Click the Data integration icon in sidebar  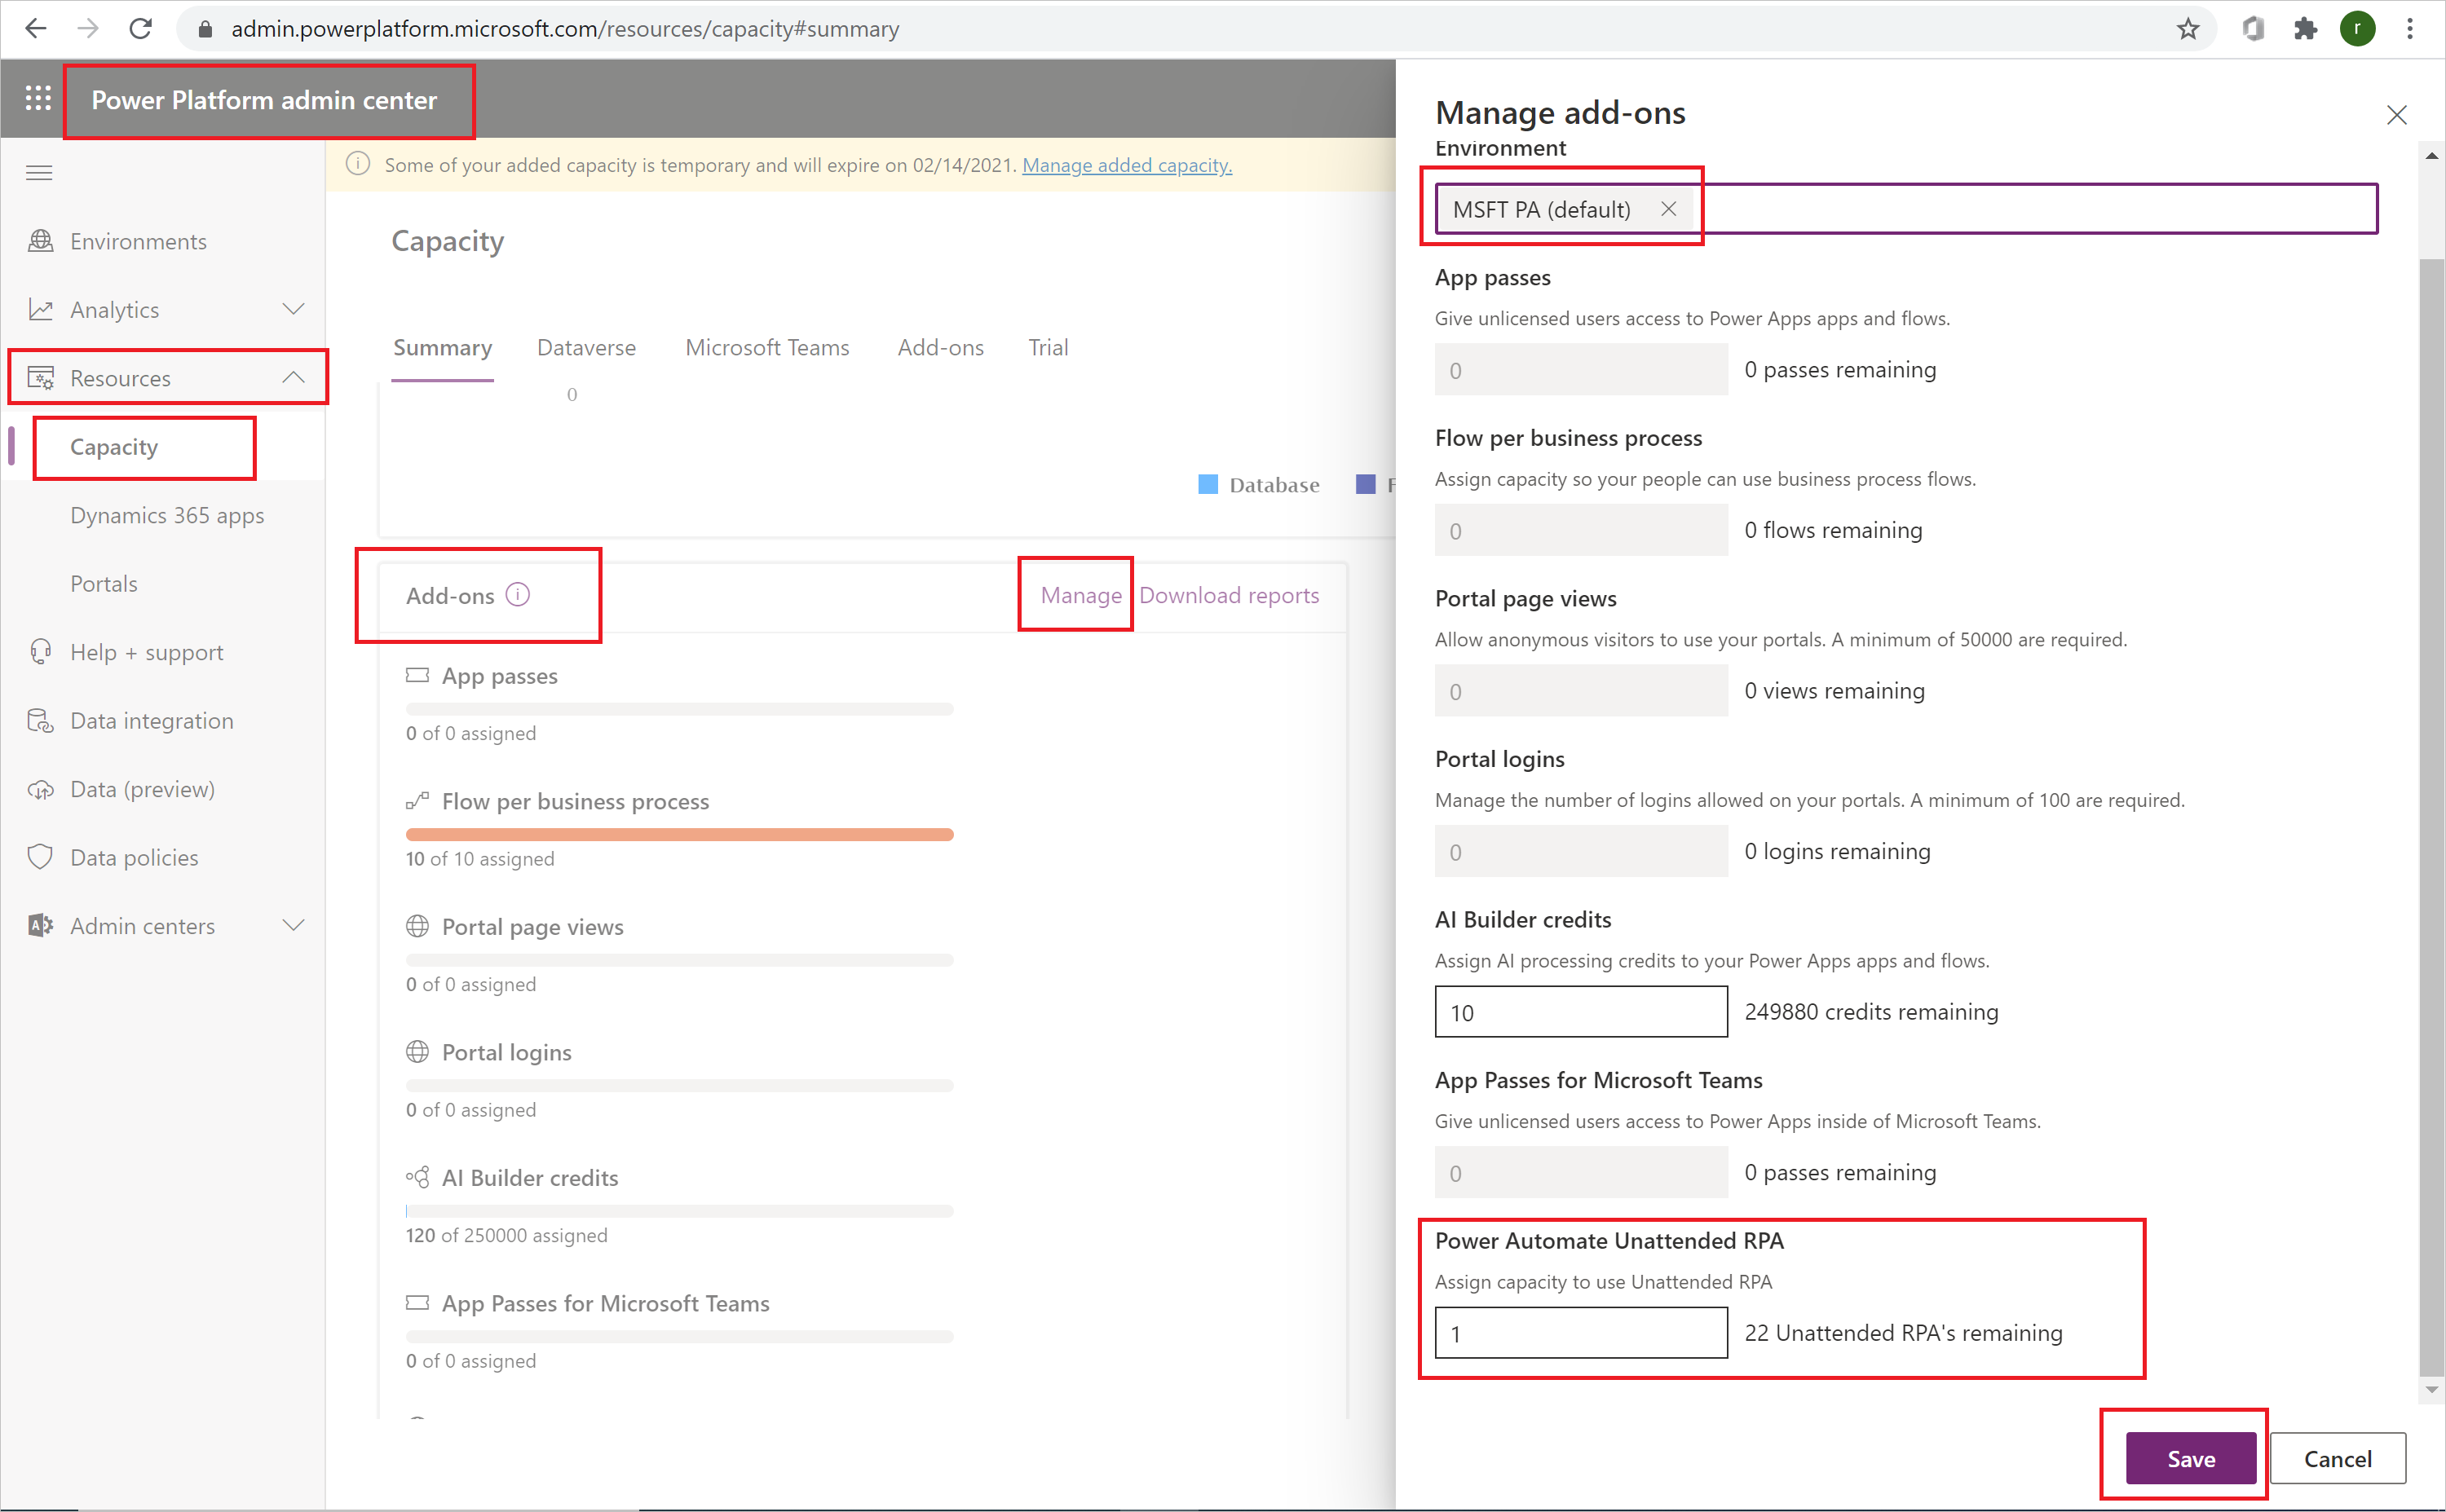click(37, 717)
